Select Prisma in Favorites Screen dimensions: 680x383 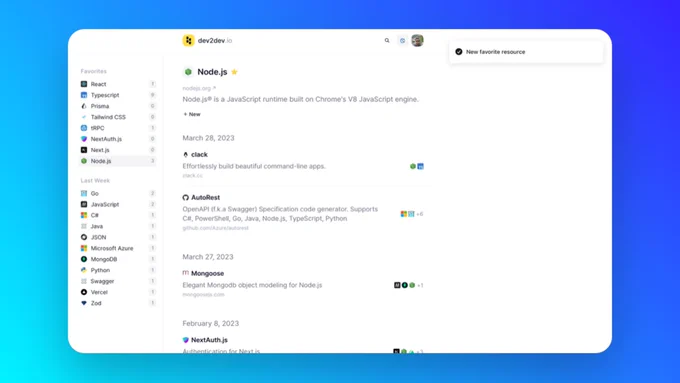[118, 106]
